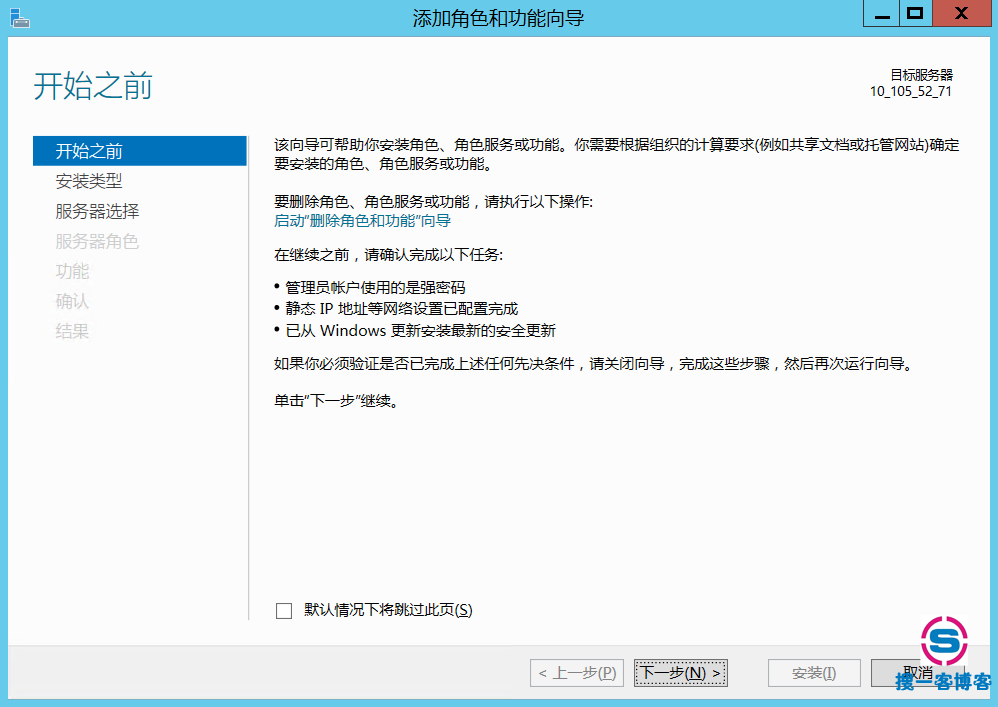
Task: Open 服务器选择 step in the sidebar
Action: pos(97,211)
